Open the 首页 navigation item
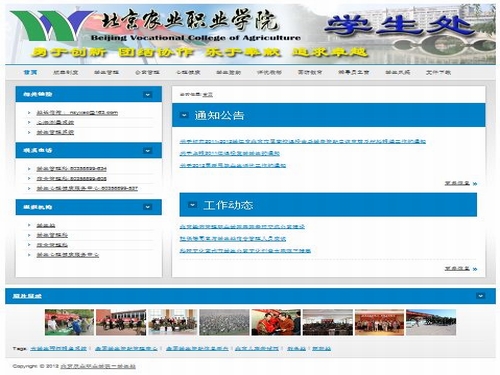500x375 pixels. 30,72
